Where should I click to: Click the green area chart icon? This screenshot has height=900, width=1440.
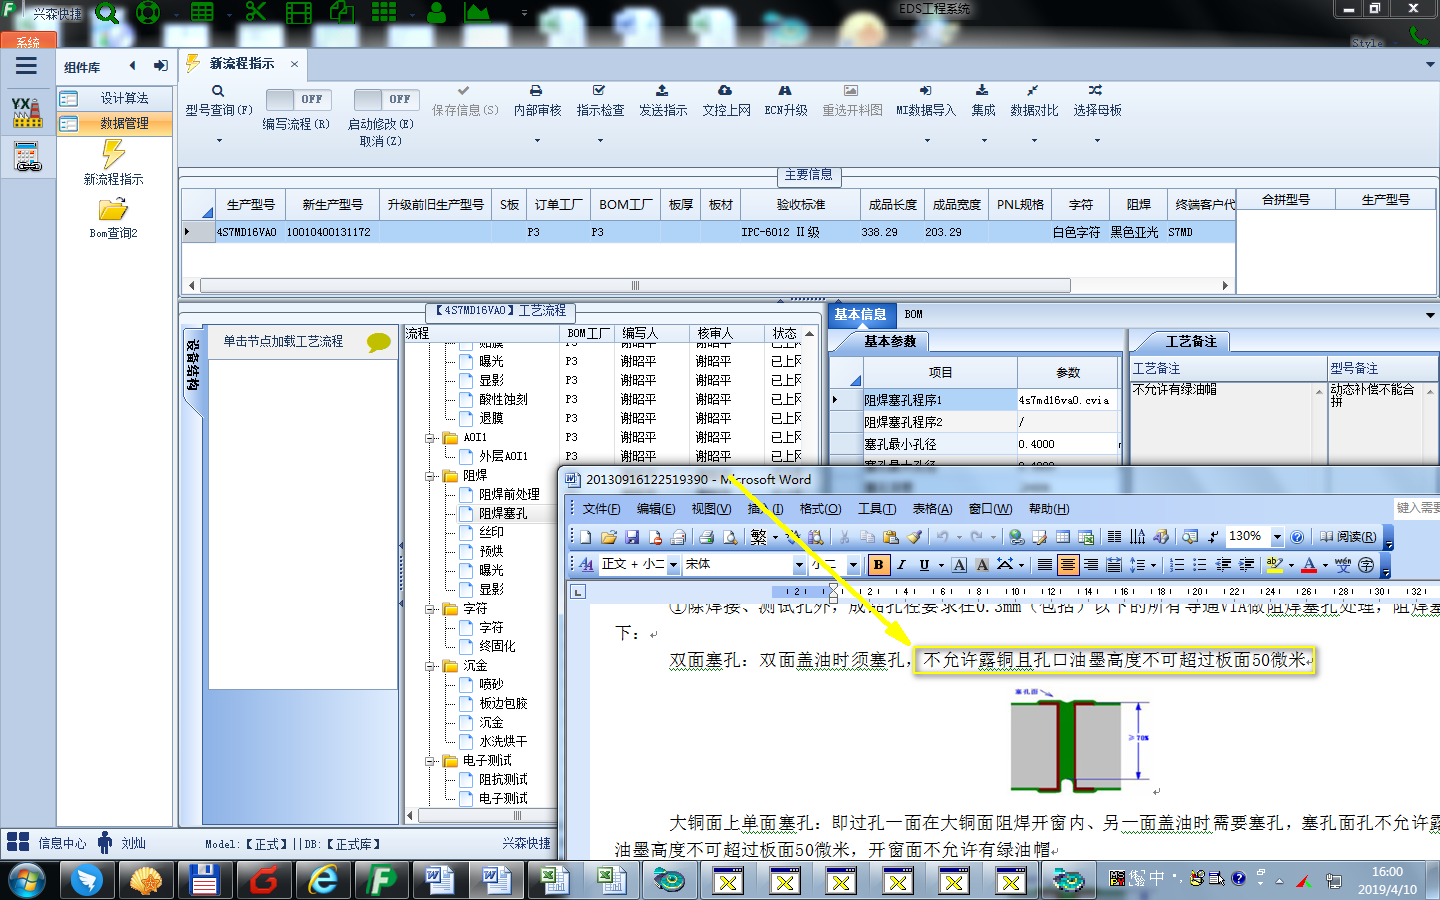[x=477, y=12]
